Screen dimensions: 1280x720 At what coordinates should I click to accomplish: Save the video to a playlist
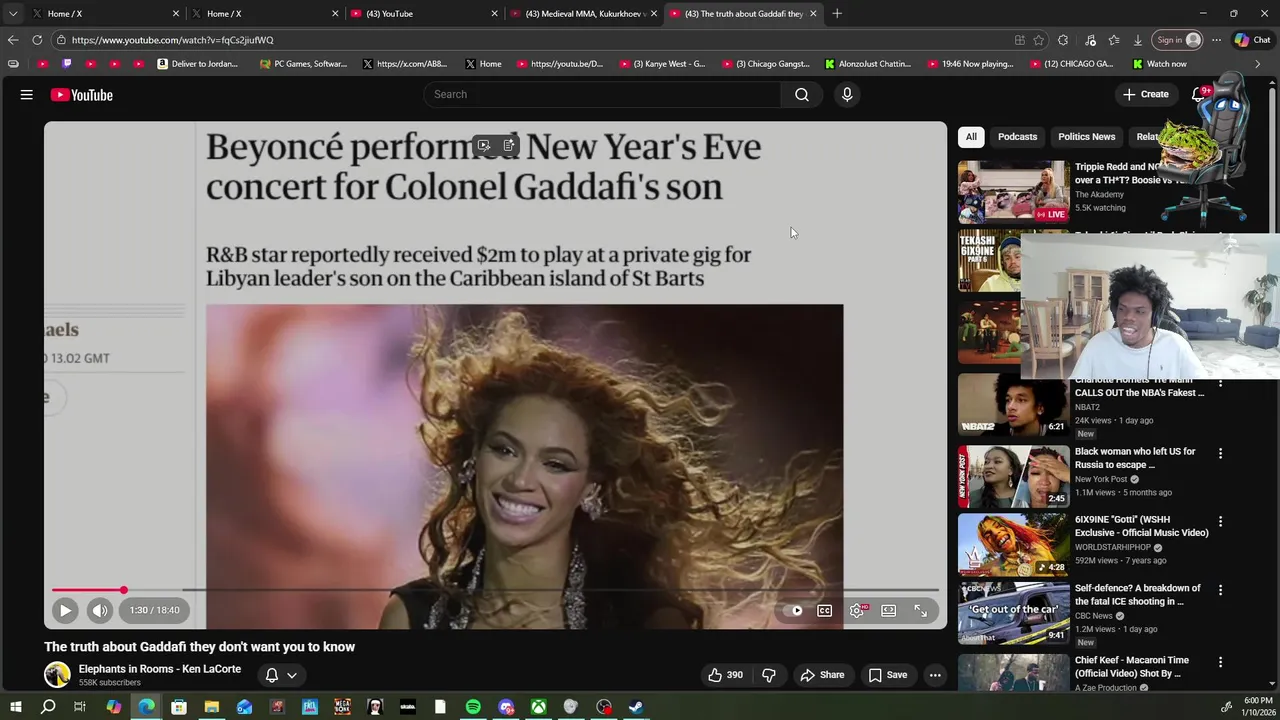[888, 675]
